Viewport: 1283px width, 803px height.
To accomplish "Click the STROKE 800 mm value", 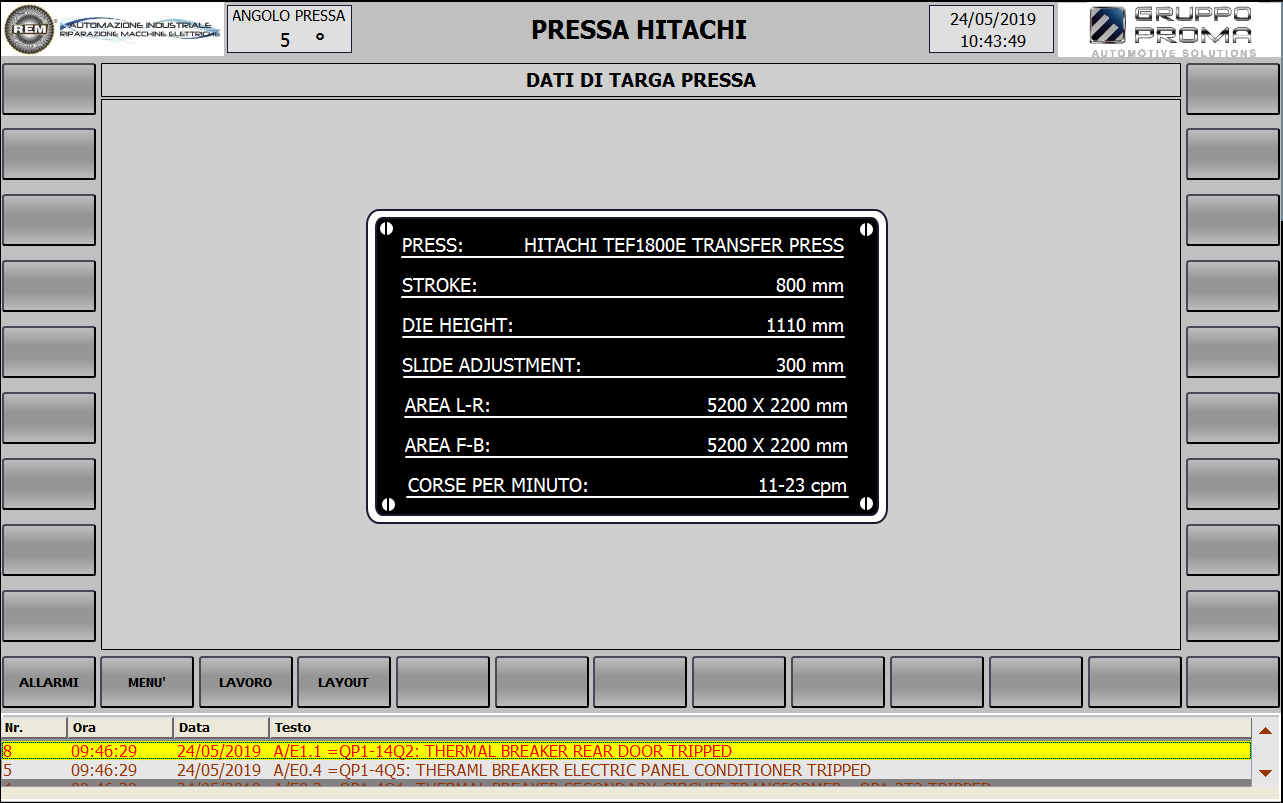I will click(810, 285).
